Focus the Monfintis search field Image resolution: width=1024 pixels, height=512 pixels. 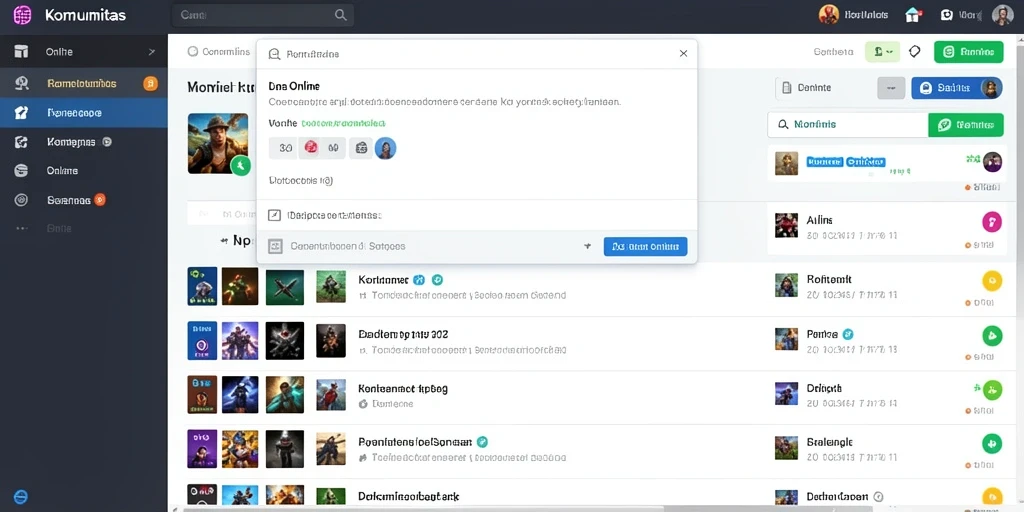coord(848,124)
